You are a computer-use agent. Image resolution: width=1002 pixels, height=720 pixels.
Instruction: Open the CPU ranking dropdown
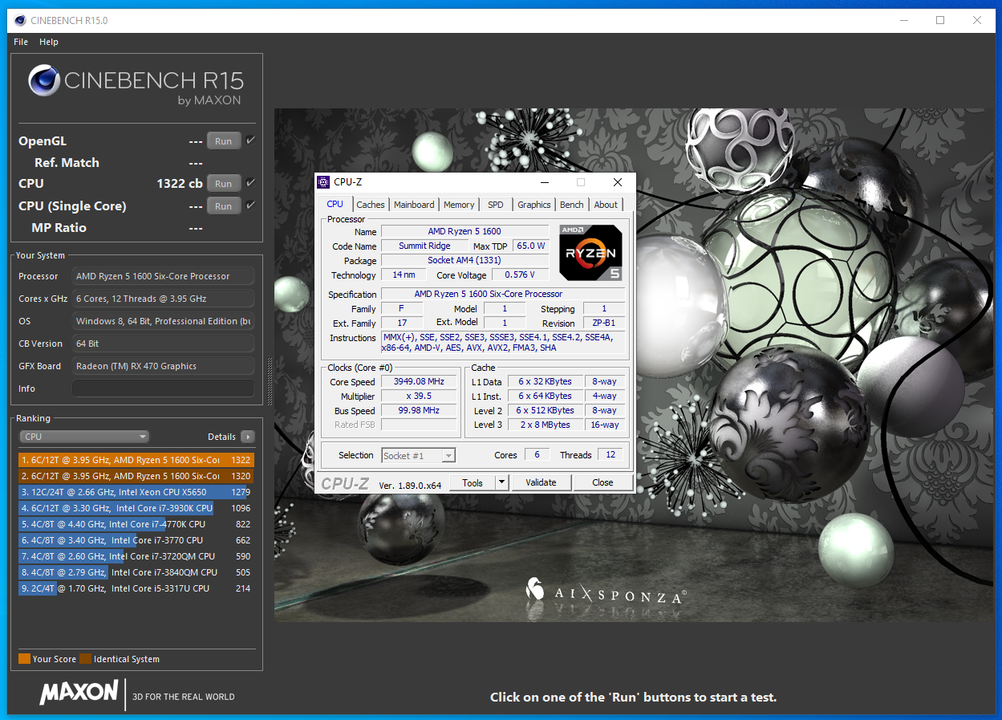[x=84, y=436]
